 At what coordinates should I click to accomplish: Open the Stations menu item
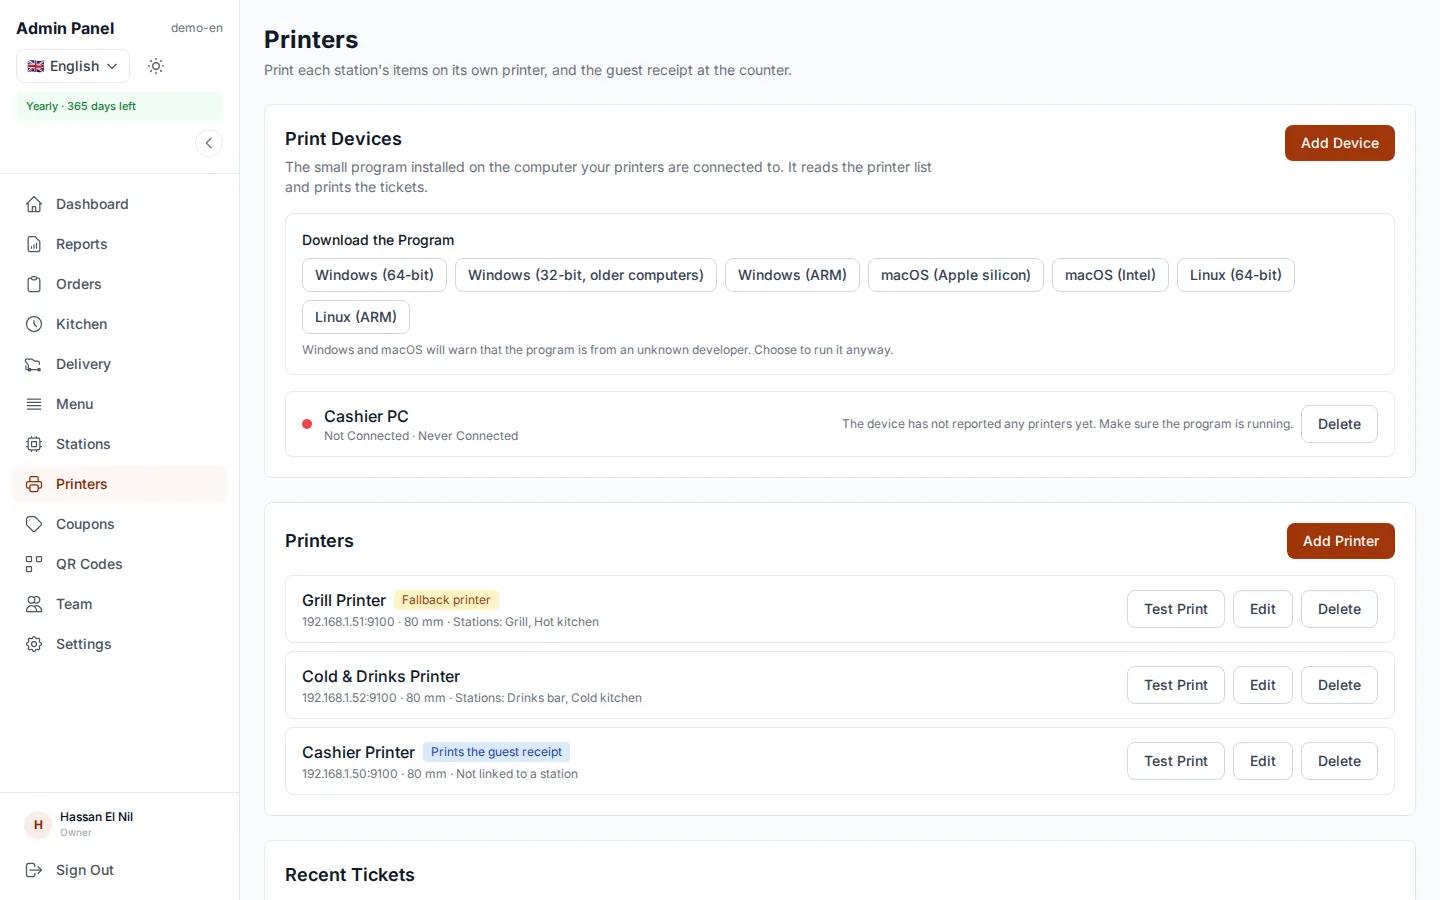120,444
